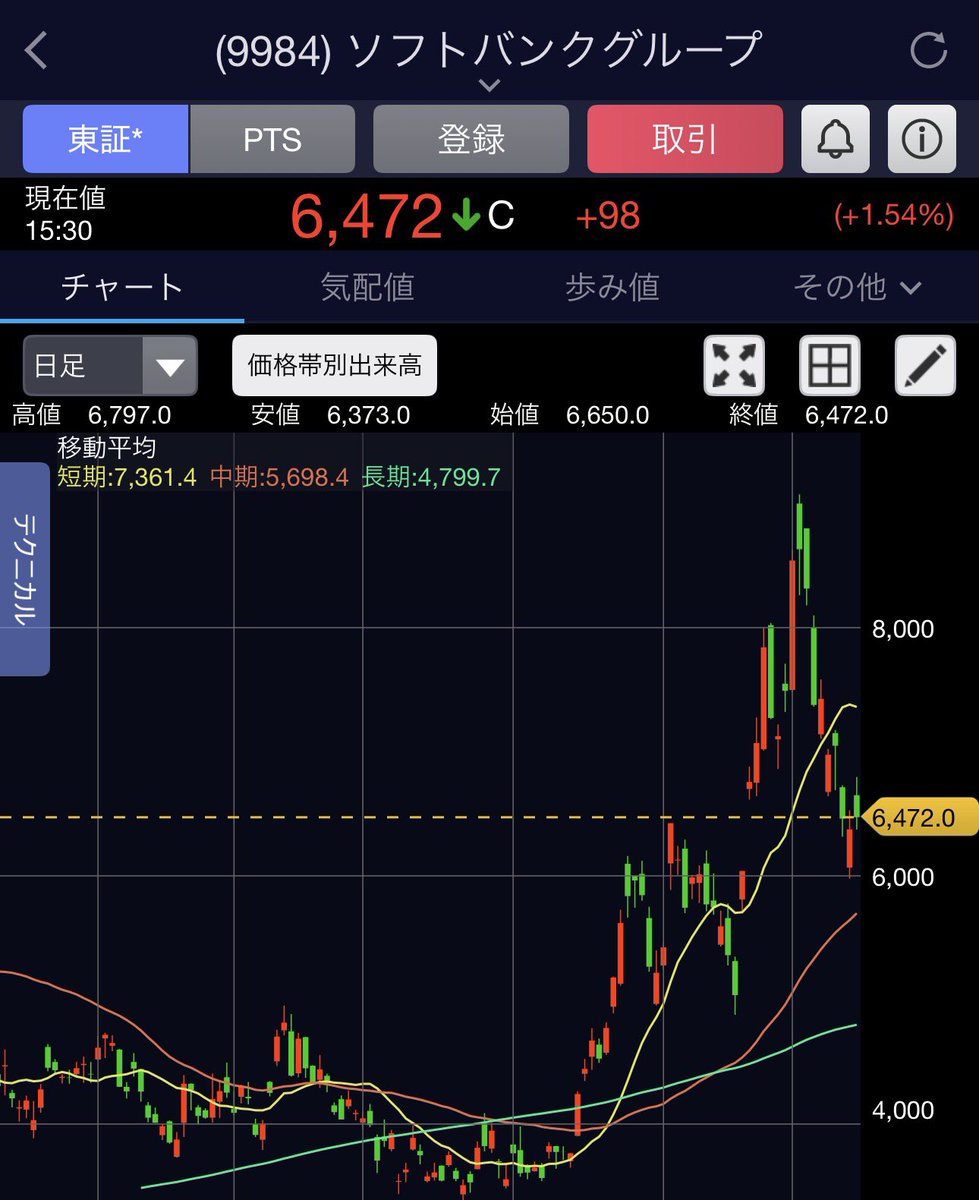
Task: Open the 気配値 tab
Action: pyautogui.click(x=367, y=288)
